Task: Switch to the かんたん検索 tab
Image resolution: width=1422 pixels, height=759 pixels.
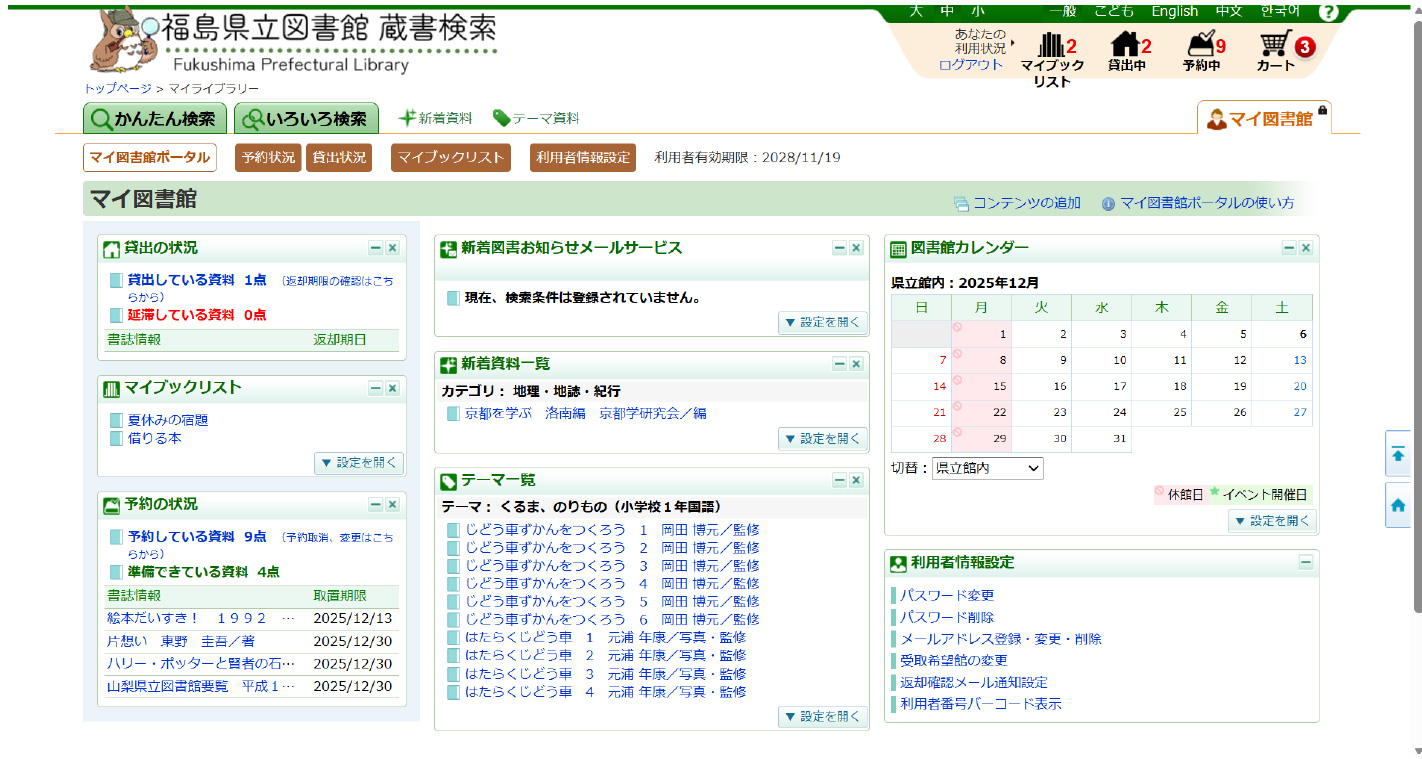Action: click(155, 119)
